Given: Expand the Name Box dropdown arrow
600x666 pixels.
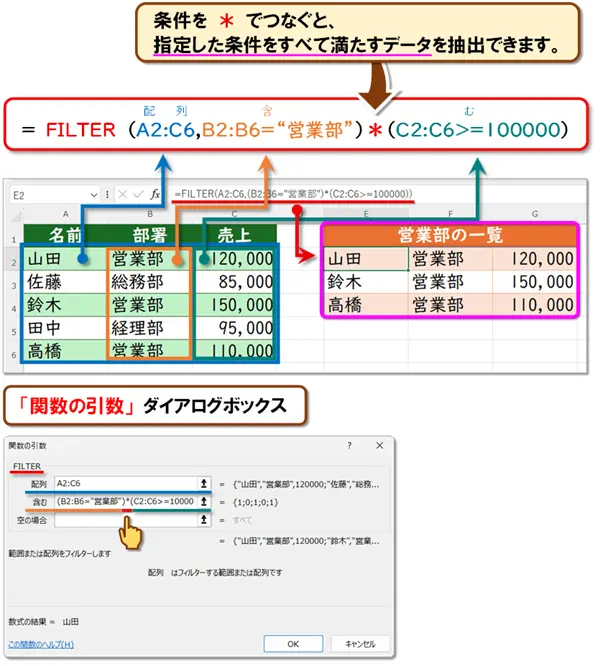Looking at the screenshot, I should pyautogui.click(x=94, y=195).
